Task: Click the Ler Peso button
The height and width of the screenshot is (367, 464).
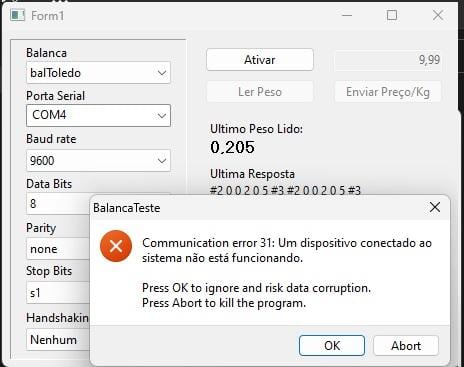Action: [x=260, y=92]
